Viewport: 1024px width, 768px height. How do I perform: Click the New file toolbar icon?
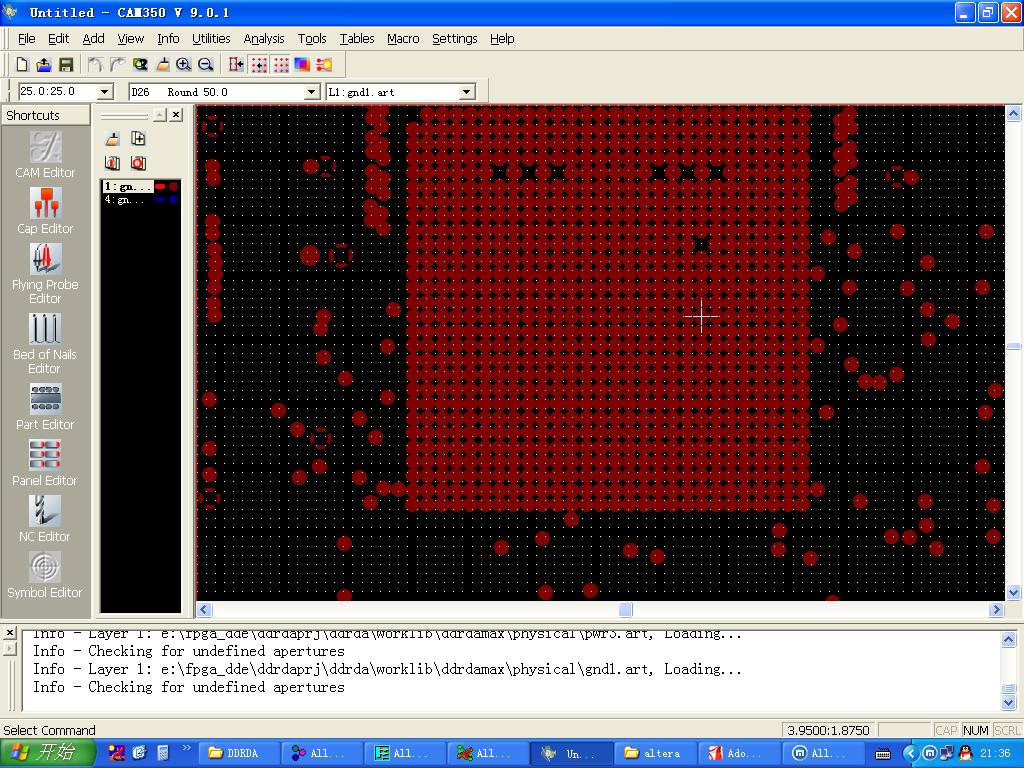pos(22,64)
